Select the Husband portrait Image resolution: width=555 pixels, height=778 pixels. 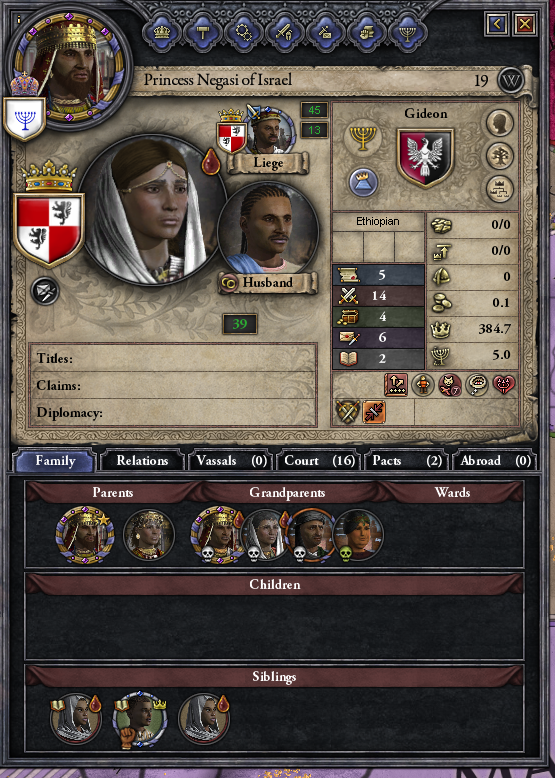click(x=268, y=231)
